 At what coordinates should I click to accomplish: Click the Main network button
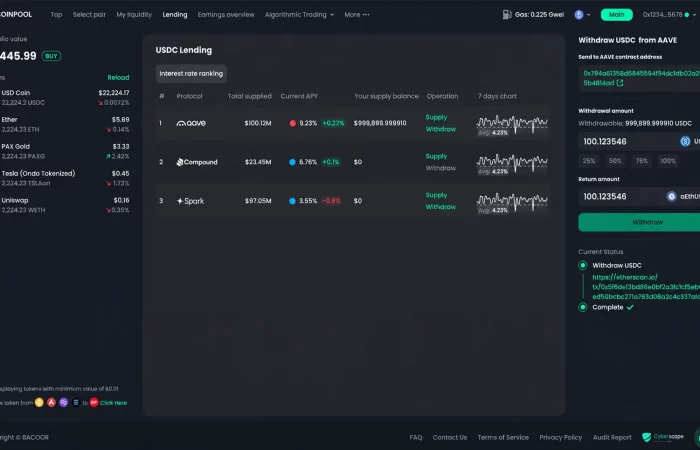(617, 15)
